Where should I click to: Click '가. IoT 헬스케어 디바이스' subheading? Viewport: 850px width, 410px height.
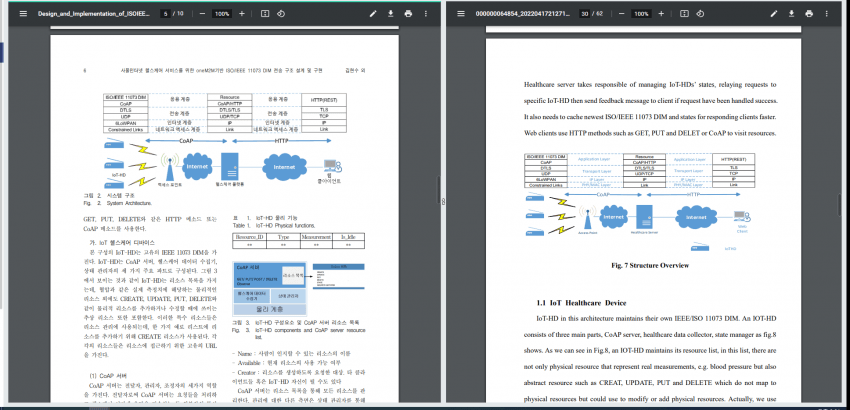click(122, 242)
